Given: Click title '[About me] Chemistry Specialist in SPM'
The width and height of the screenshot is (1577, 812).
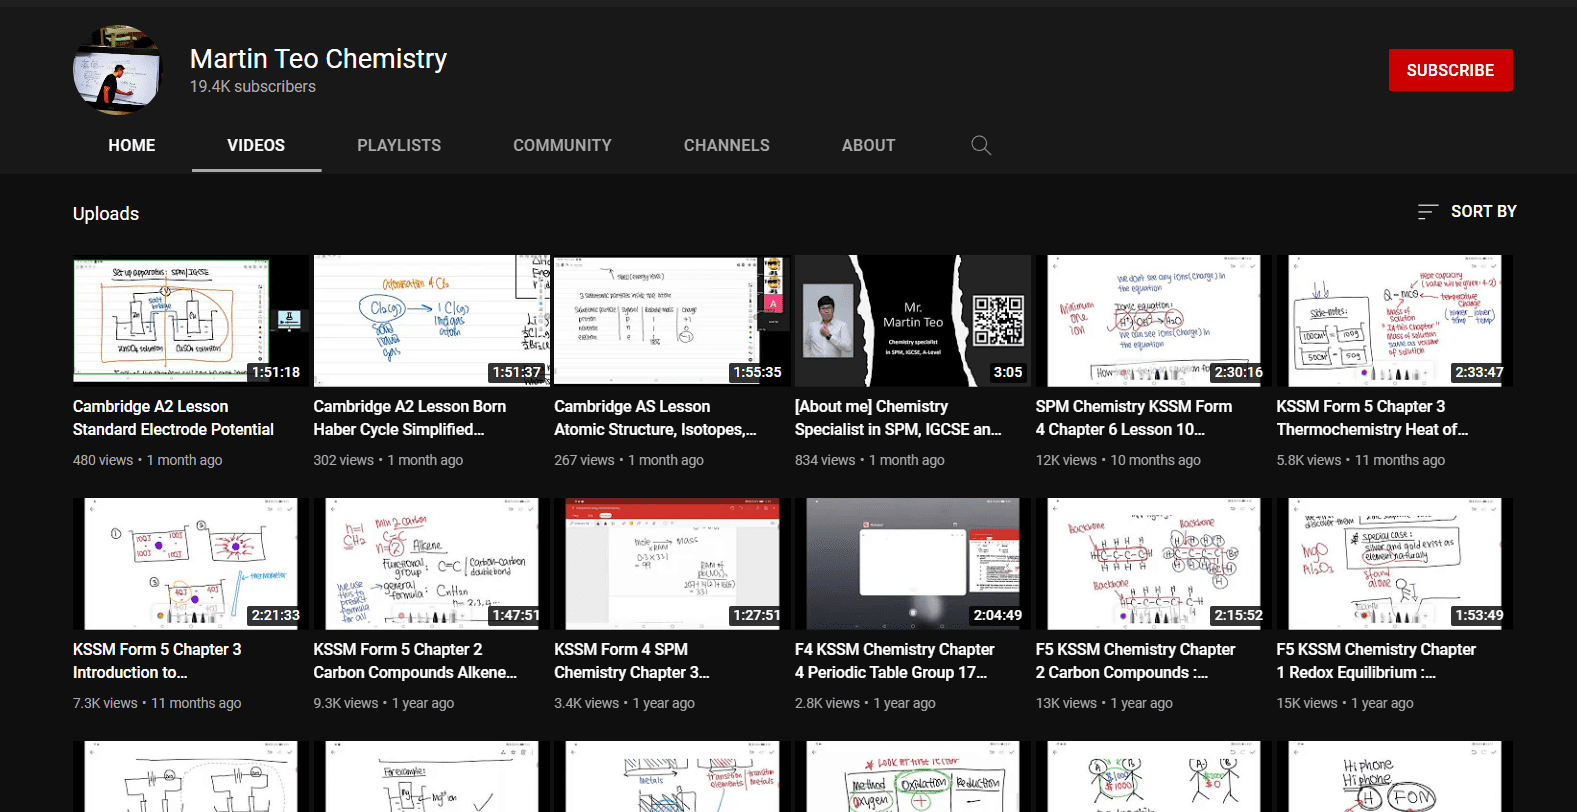Looking at the screenshot, I should [898, 418].
